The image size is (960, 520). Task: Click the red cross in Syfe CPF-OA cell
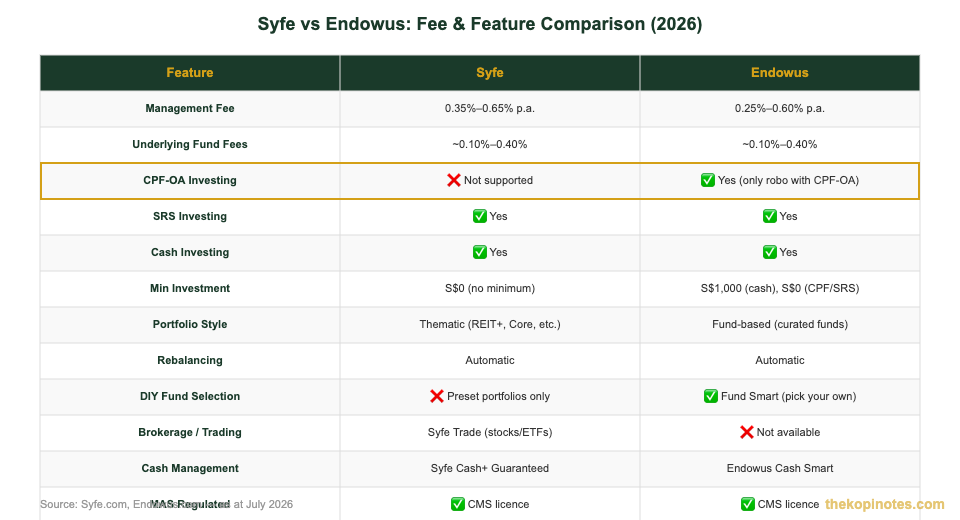tap(454, 180)
